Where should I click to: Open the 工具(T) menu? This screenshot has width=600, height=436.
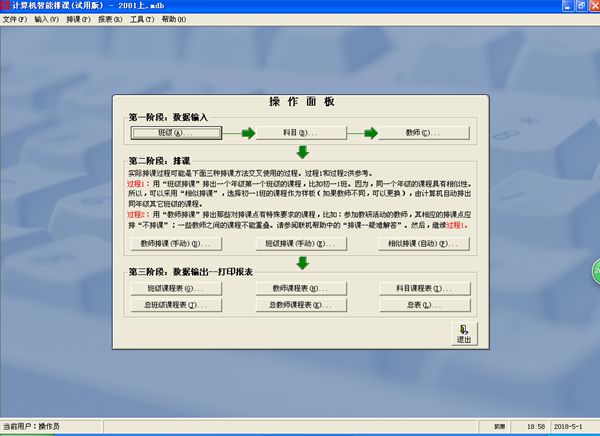click(142, 19)
